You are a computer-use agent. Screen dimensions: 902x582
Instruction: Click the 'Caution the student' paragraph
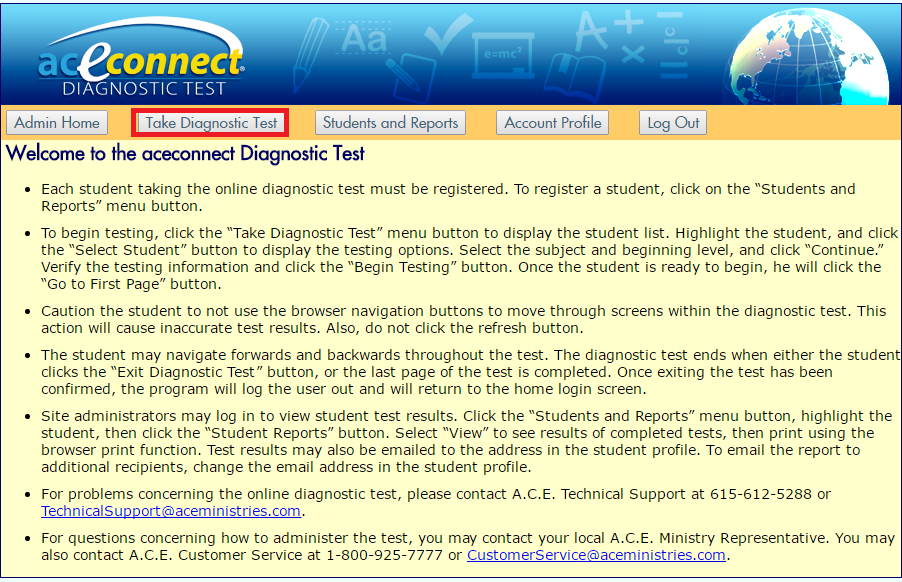[x=464, y=319]
